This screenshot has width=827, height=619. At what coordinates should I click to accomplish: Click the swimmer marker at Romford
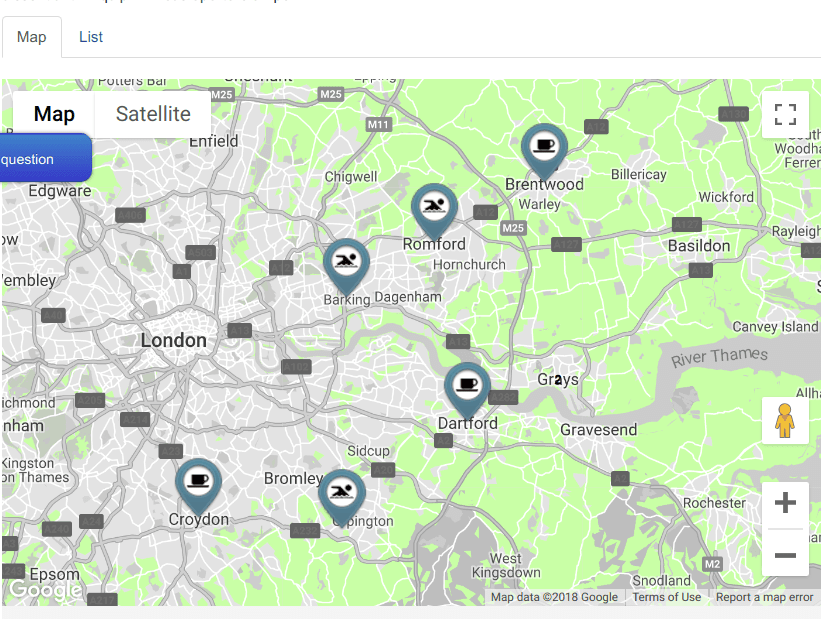tap(434, 210)
